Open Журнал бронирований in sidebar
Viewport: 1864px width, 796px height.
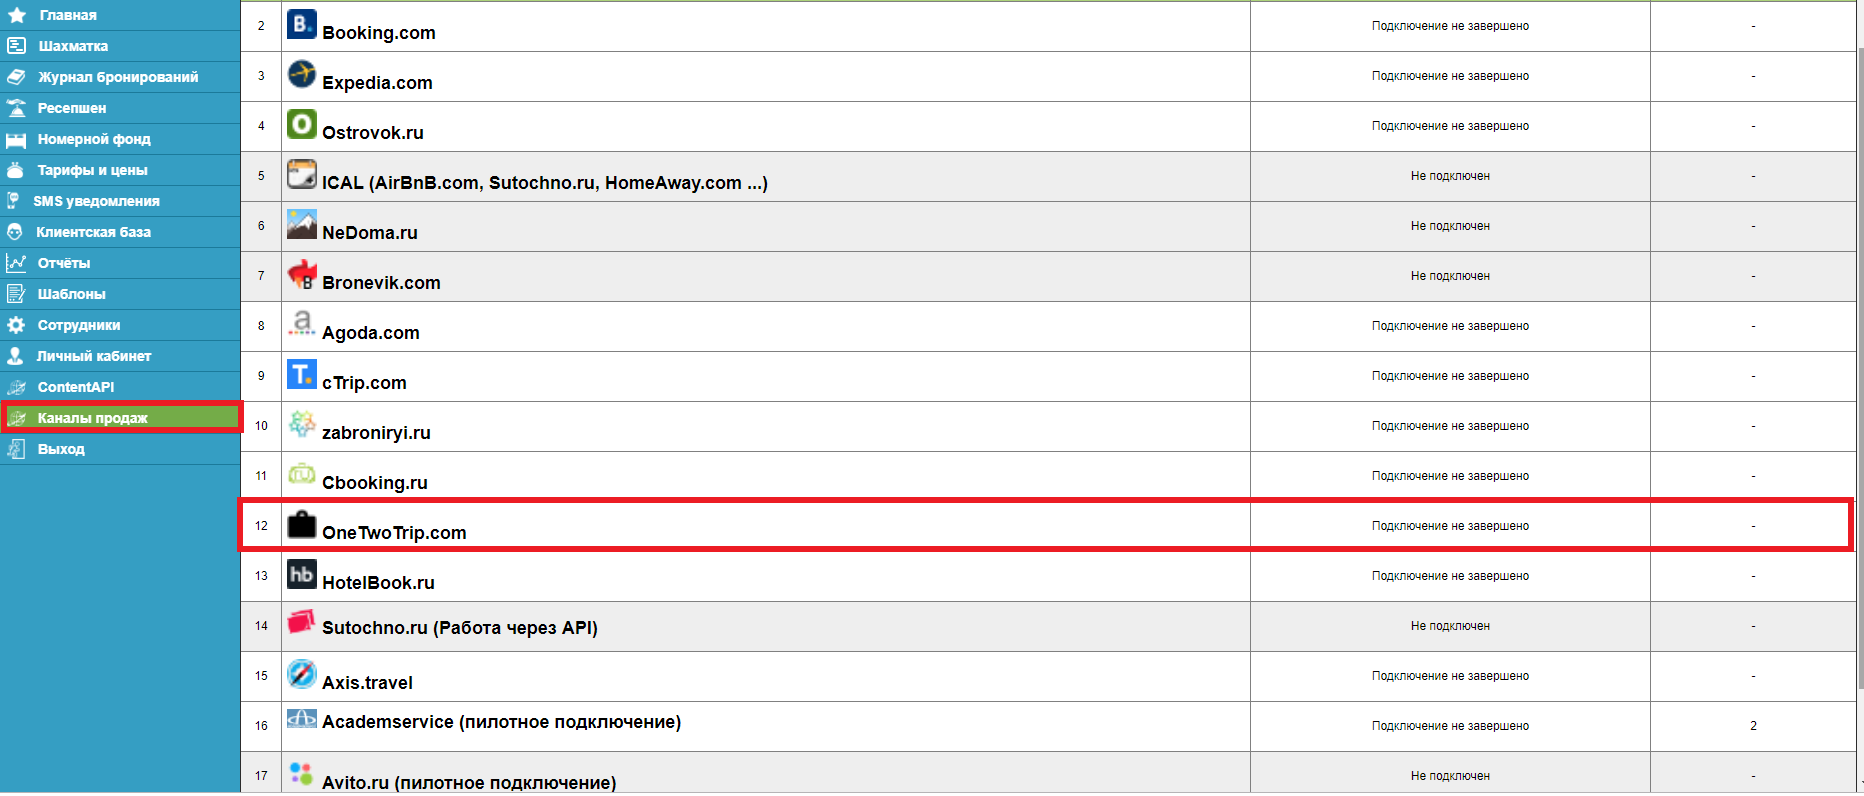(120, 77)
